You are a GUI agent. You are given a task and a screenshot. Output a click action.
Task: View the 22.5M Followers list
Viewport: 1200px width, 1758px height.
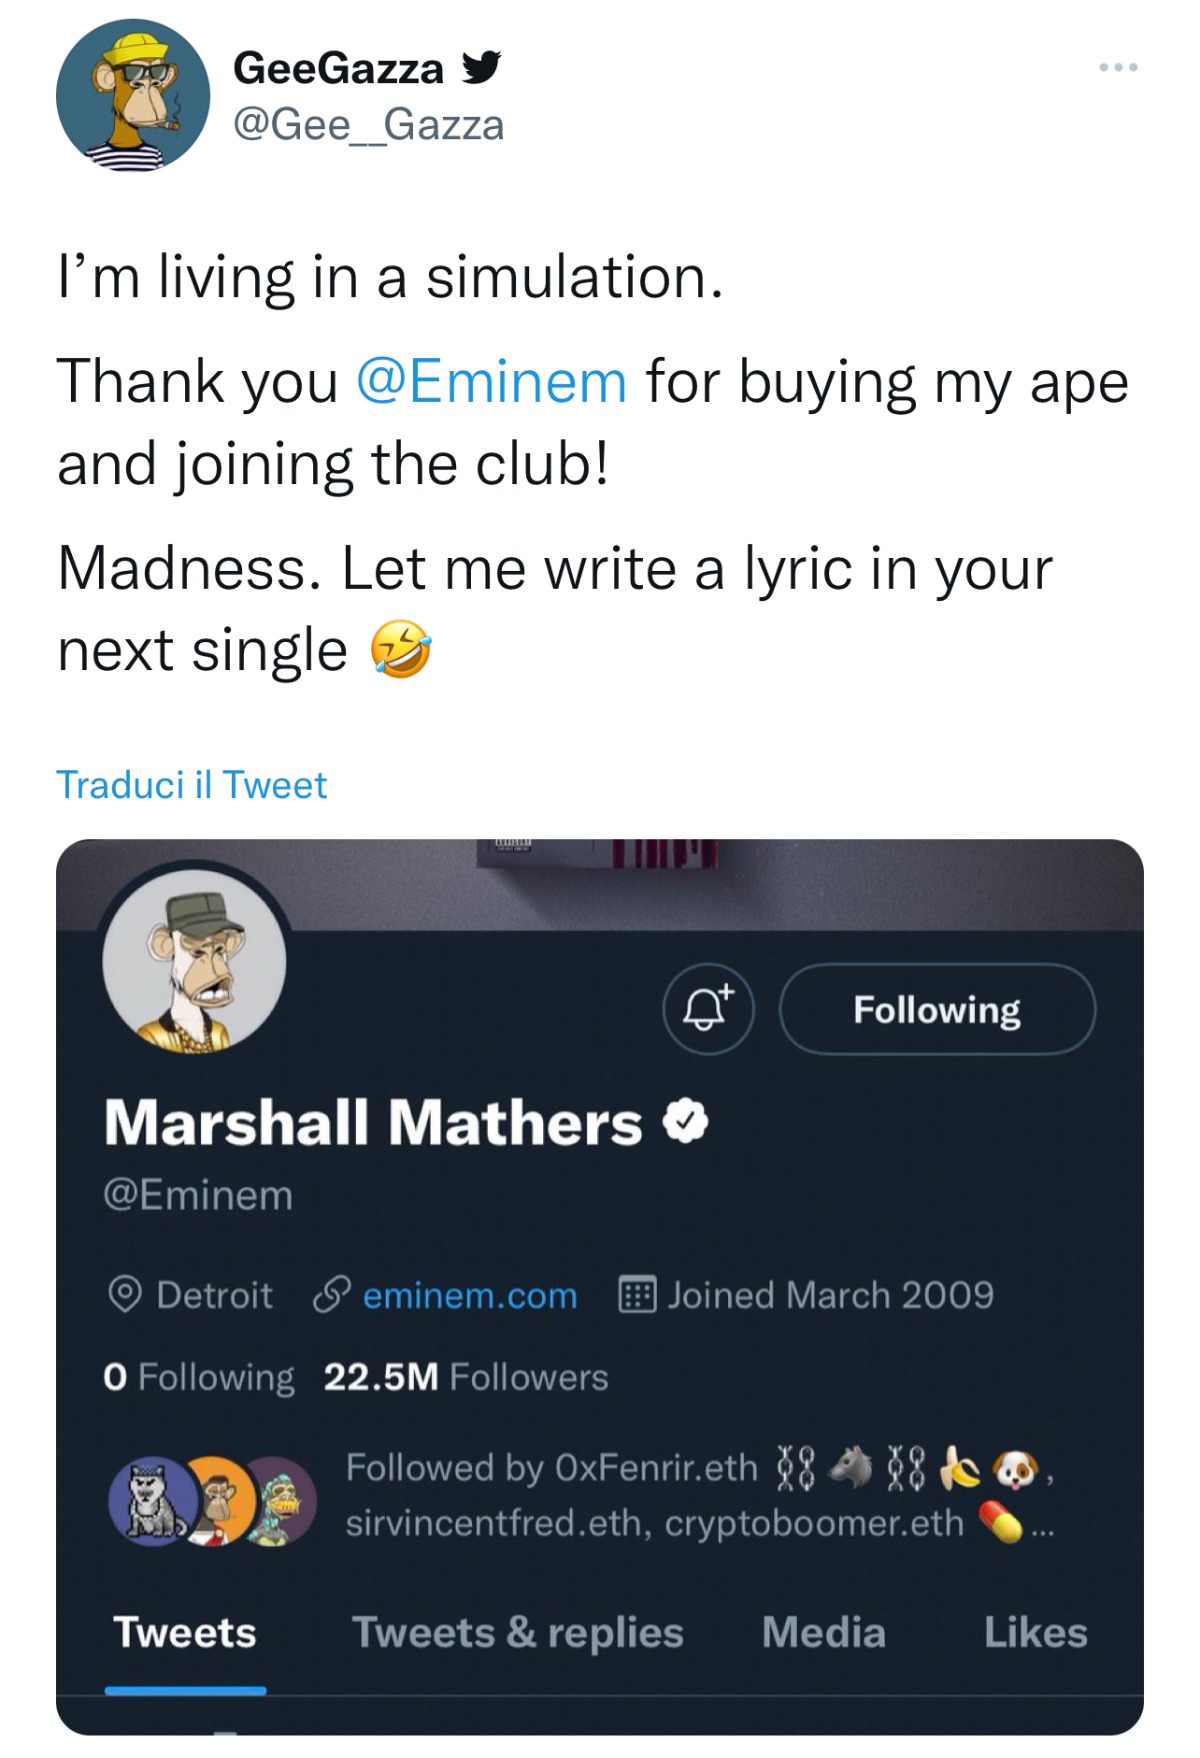pyautogui.click(x=465, y=1377)
